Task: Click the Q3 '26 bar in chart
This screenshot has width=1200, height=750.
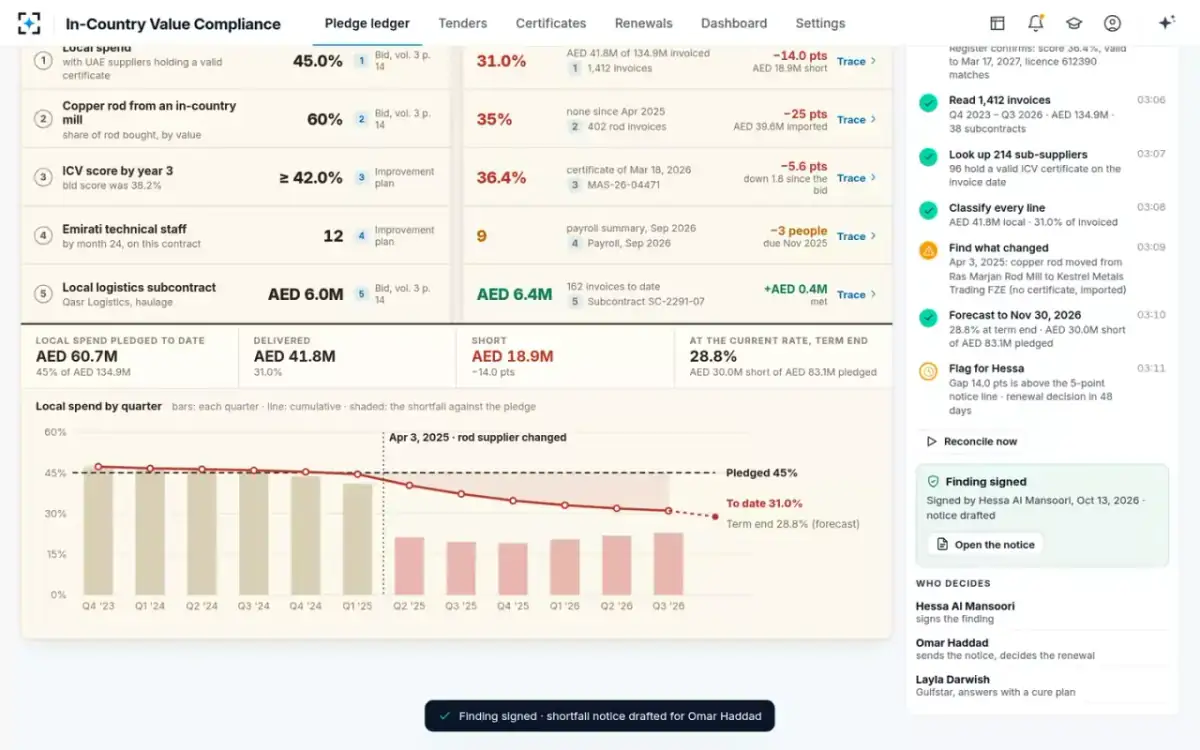Action: 668,564
